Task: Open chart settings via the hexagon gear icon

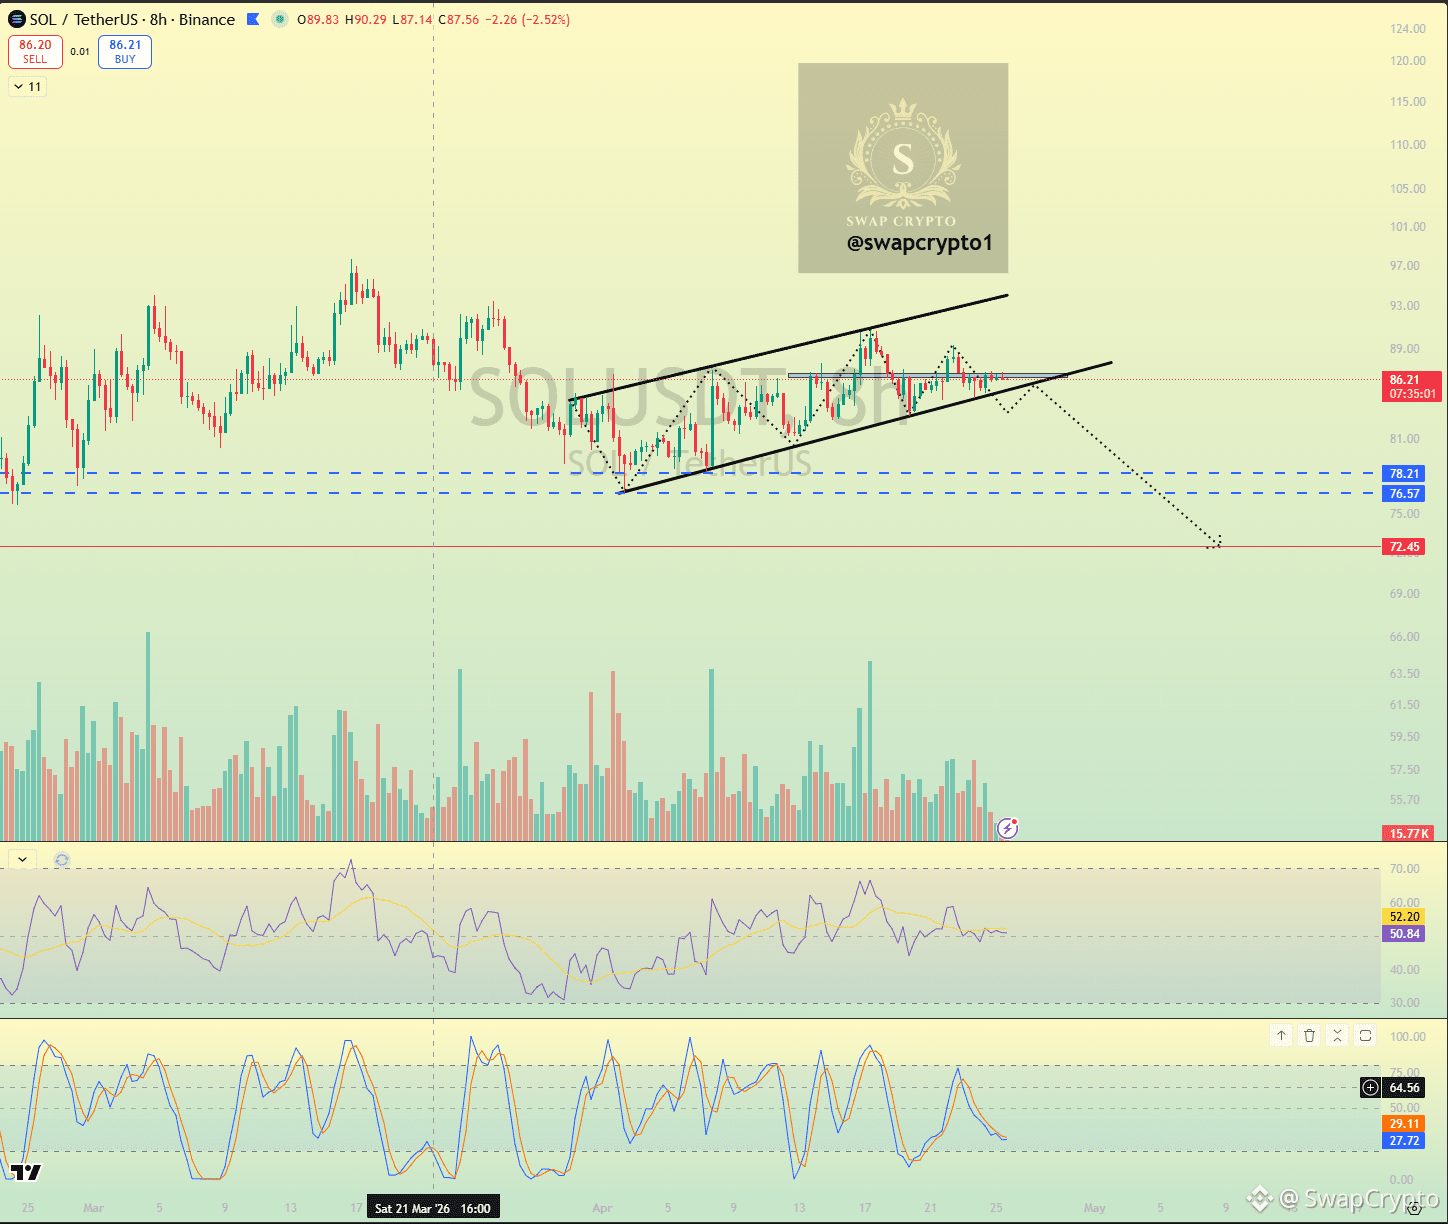Action: coord(1414,1208)
